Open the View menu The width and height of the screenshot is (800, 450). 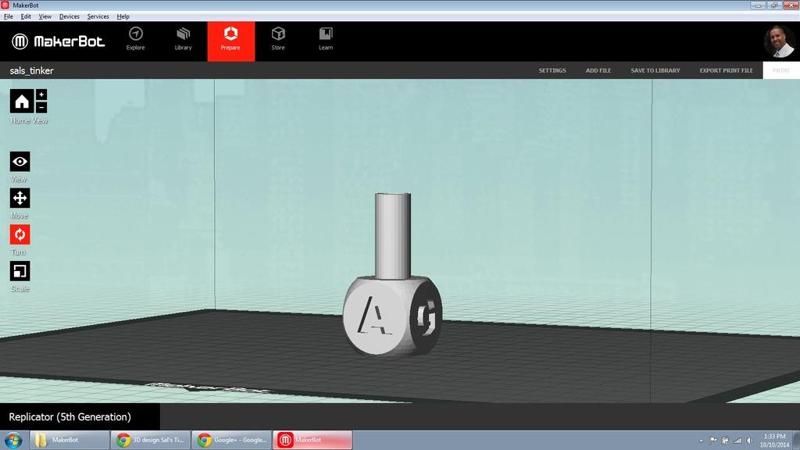45,16
